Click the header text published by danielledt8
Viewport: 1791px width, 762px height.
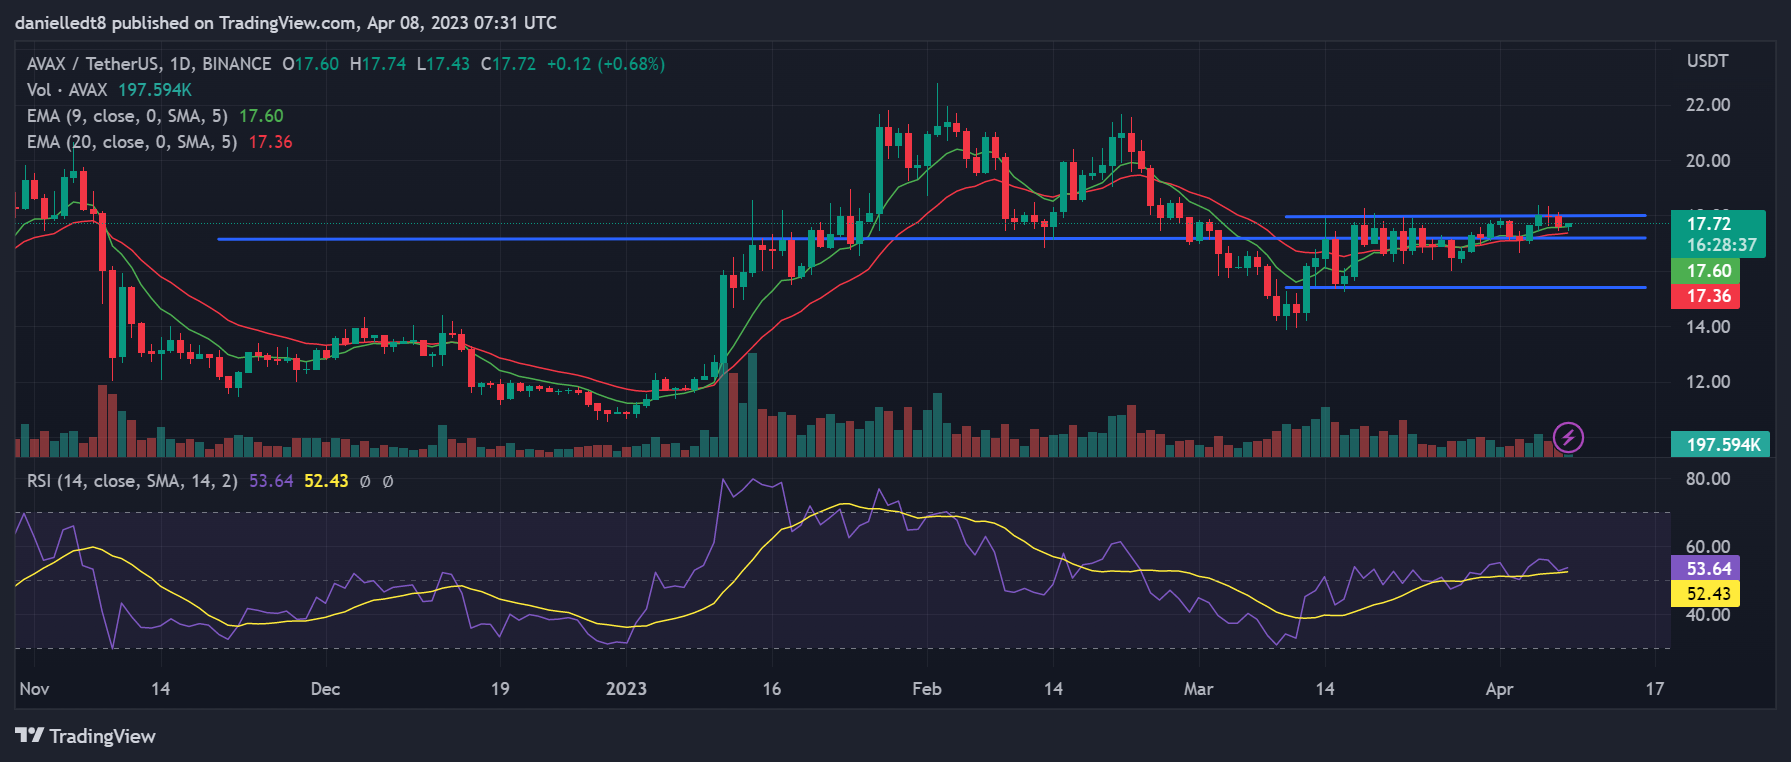[286, 22]
